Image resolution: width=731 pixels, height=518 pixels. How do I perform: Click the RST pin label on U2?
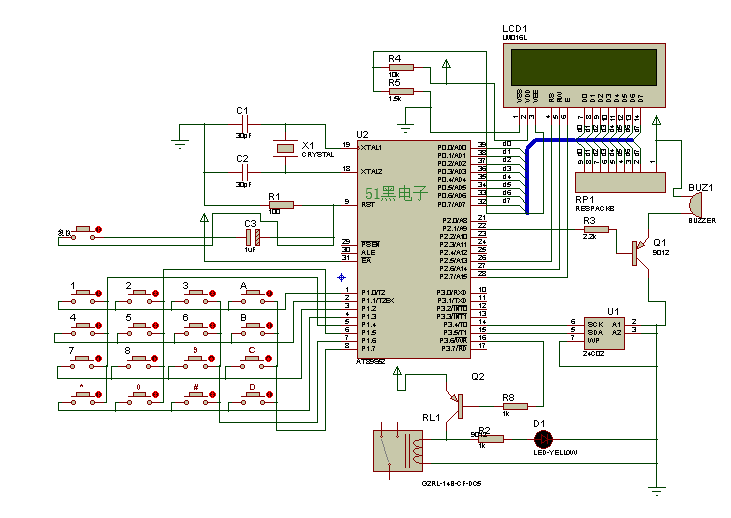367,205
